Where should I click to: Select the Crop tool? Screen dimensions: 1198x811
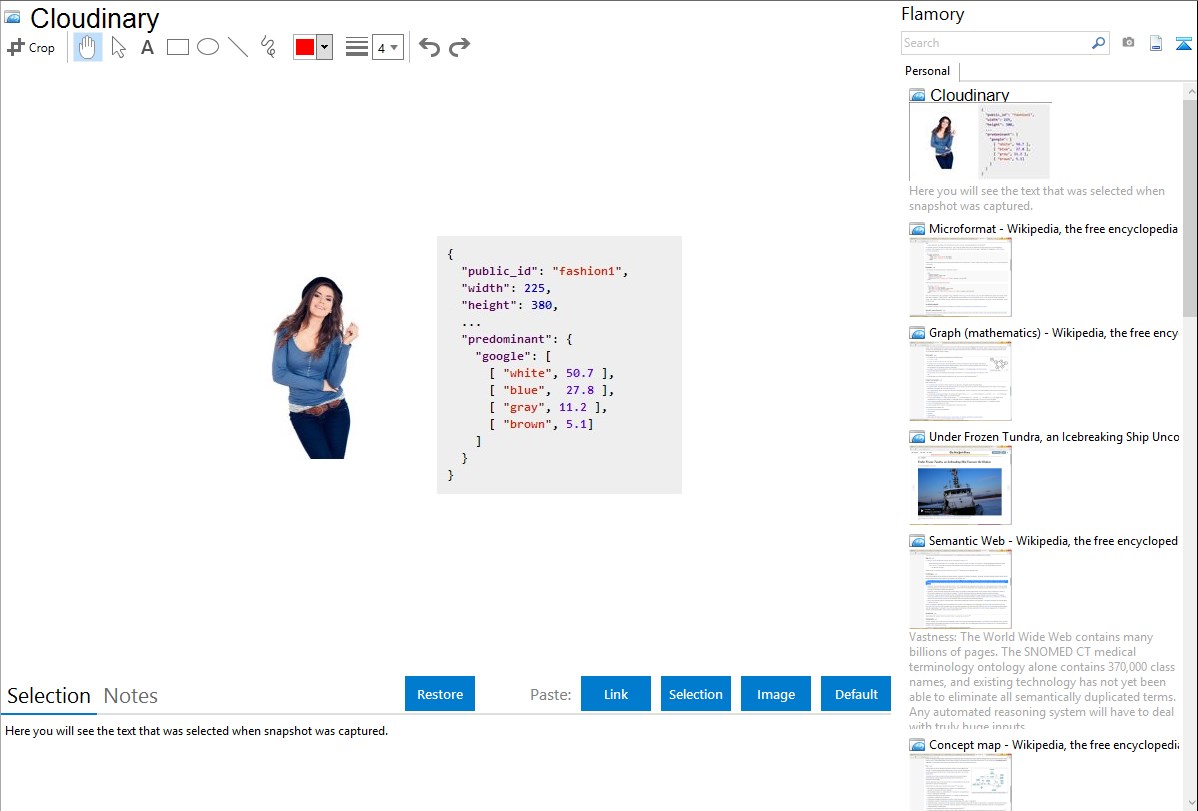[31, 47]
